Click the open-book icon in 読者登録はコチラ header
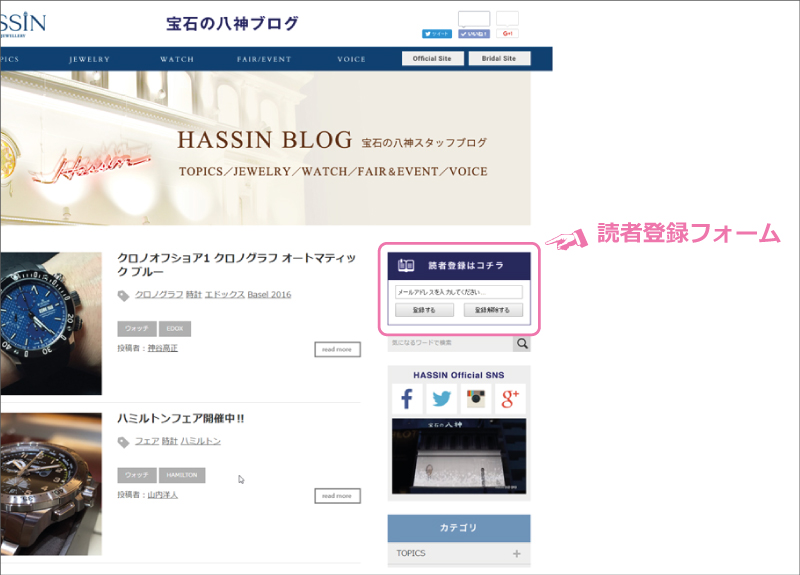The image size is (800, 575). coord(406,265)
